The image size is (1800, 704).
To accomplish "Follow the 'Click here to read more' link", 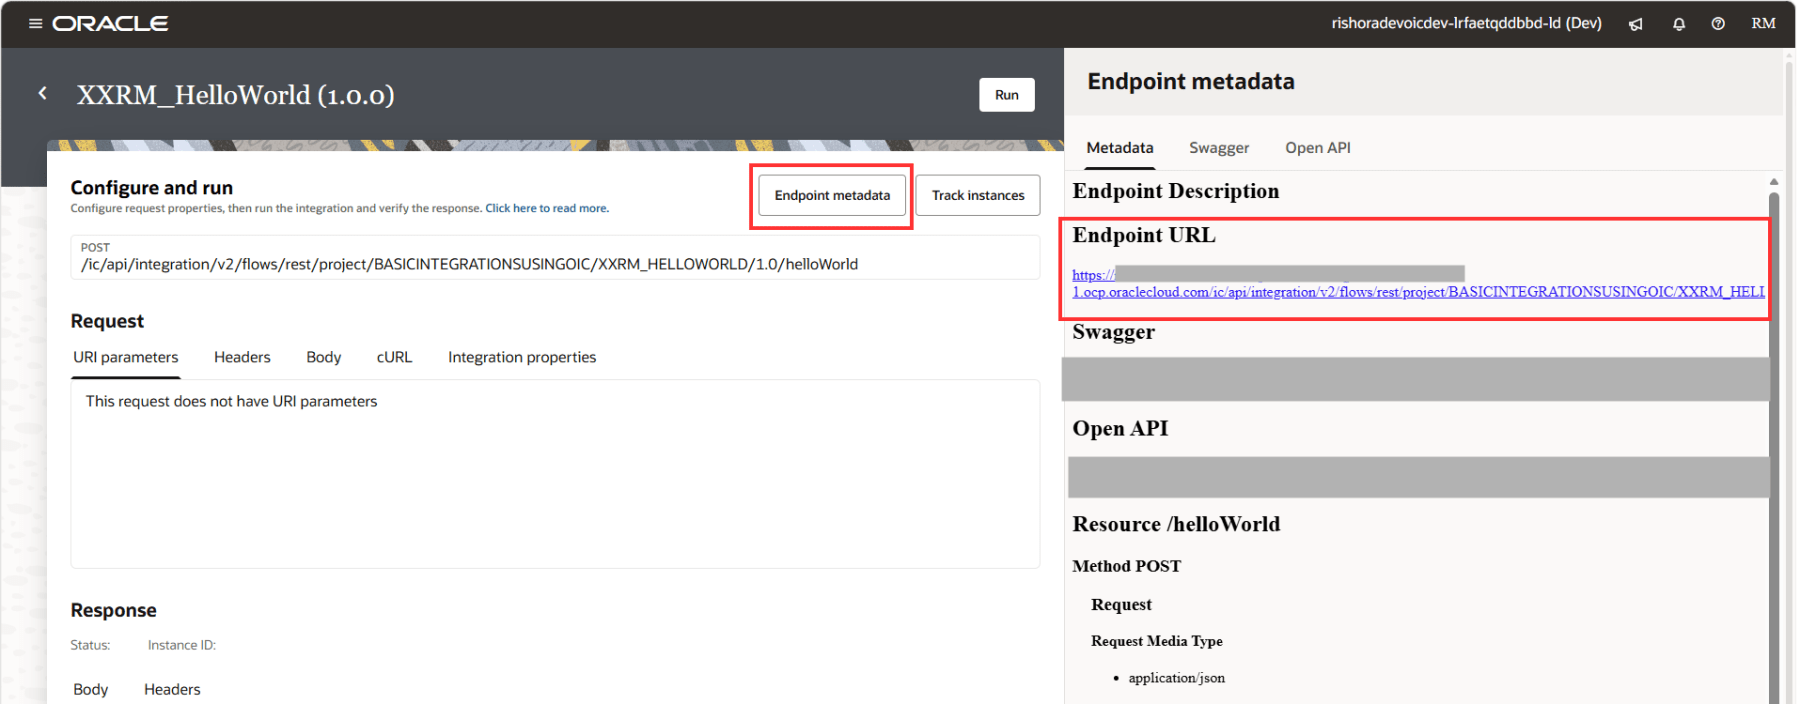I will point(546,209).
